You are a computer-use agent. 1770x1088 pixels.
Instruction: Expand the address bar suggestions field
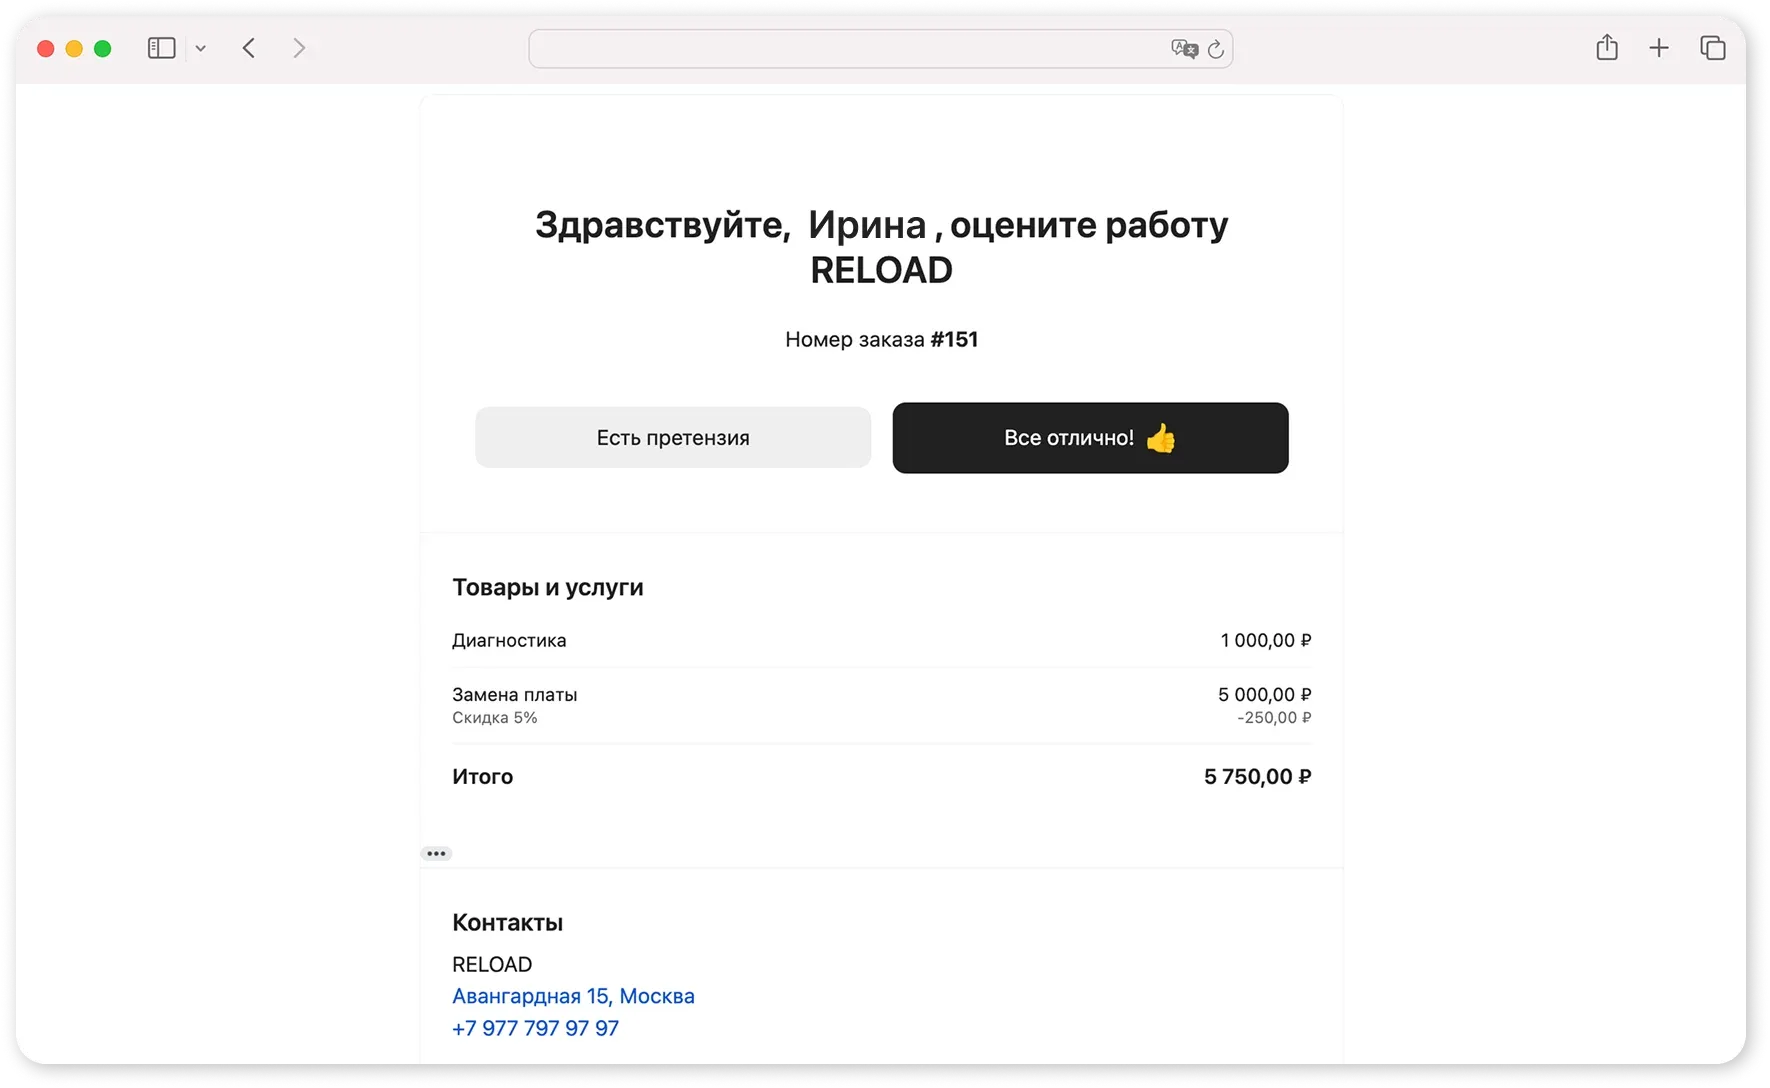pyautogui.click(x=880, y=49)
